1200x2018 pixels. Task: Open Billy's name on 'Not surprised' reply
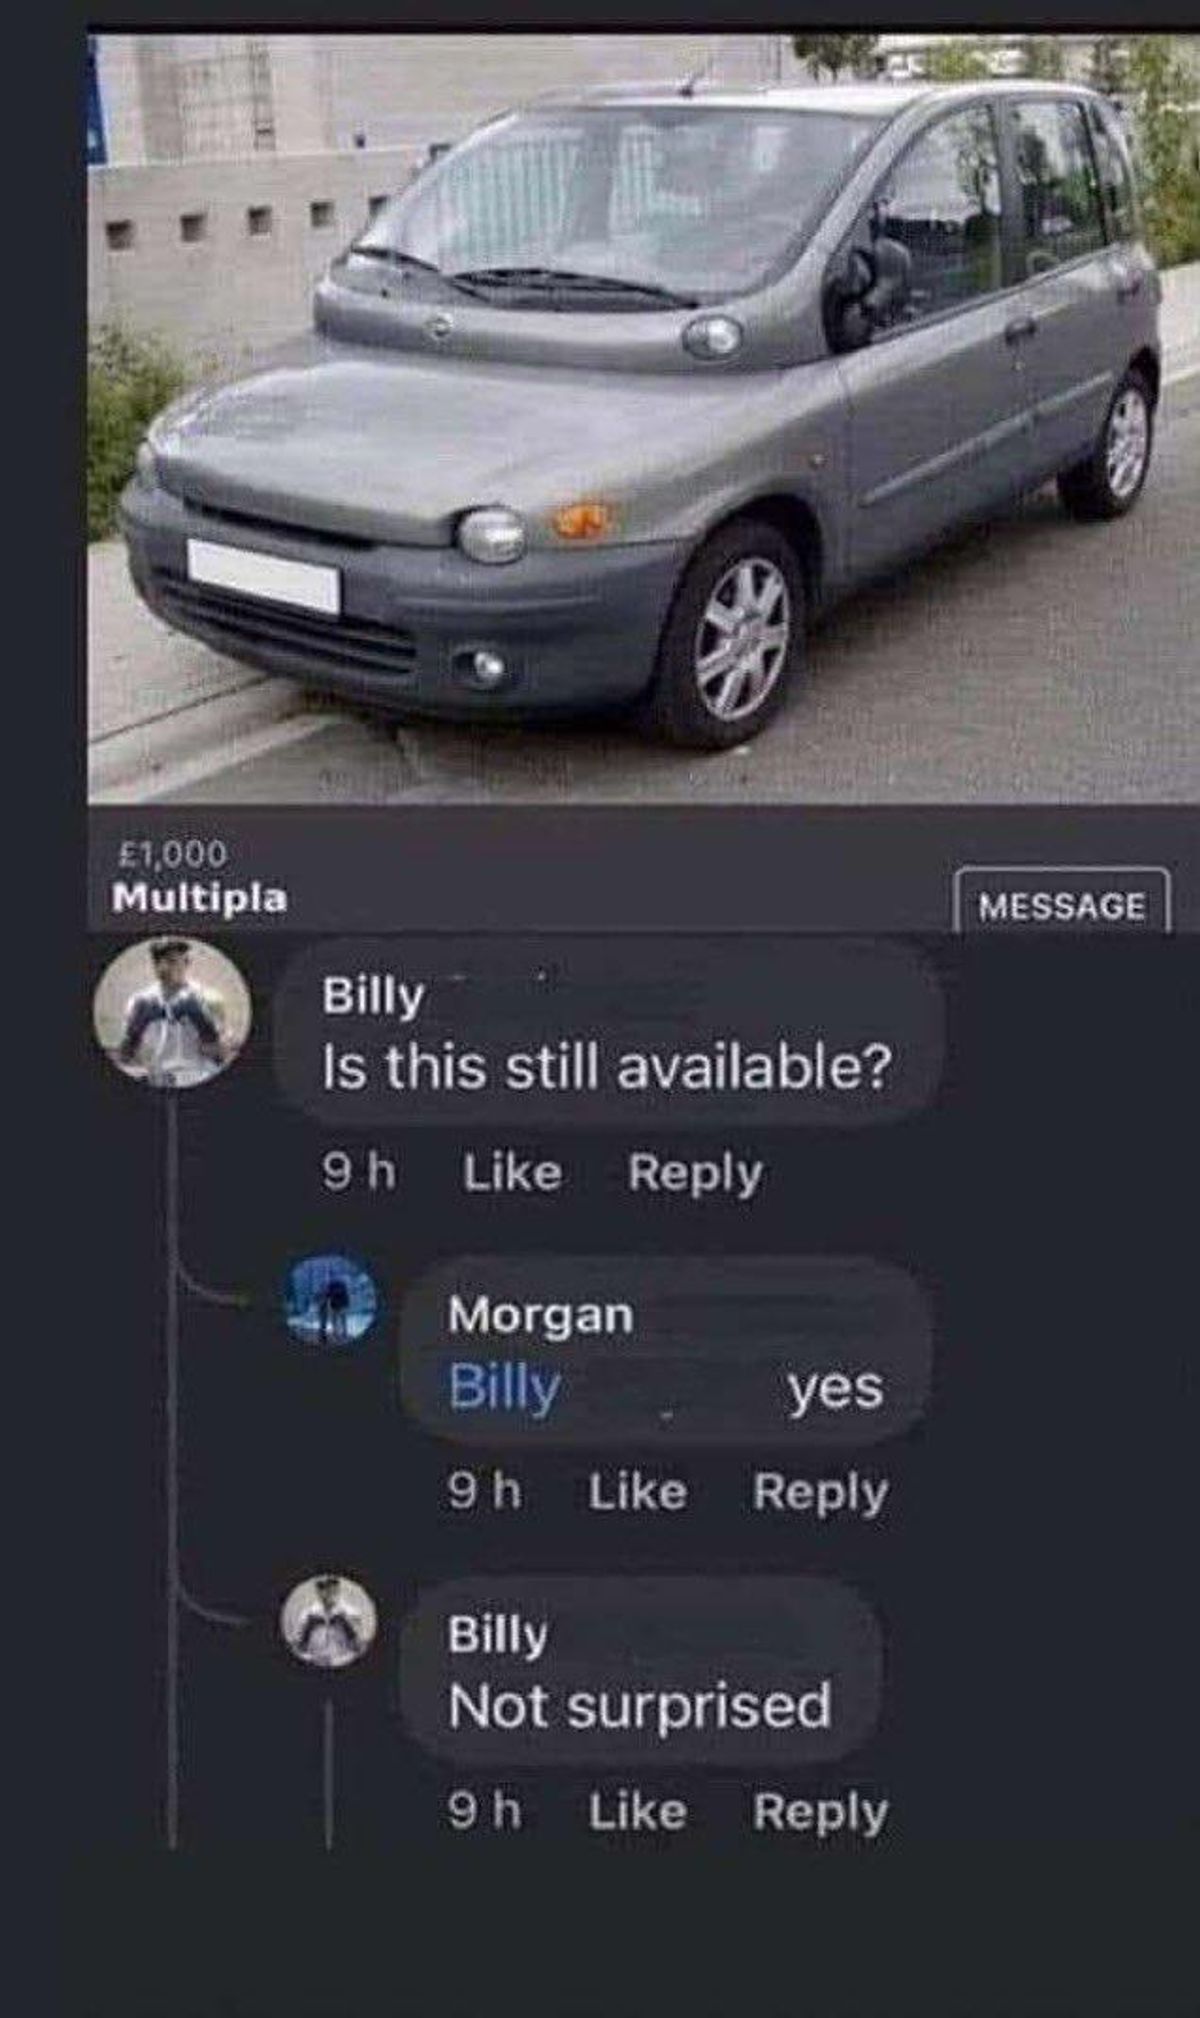click(497, 1636)
